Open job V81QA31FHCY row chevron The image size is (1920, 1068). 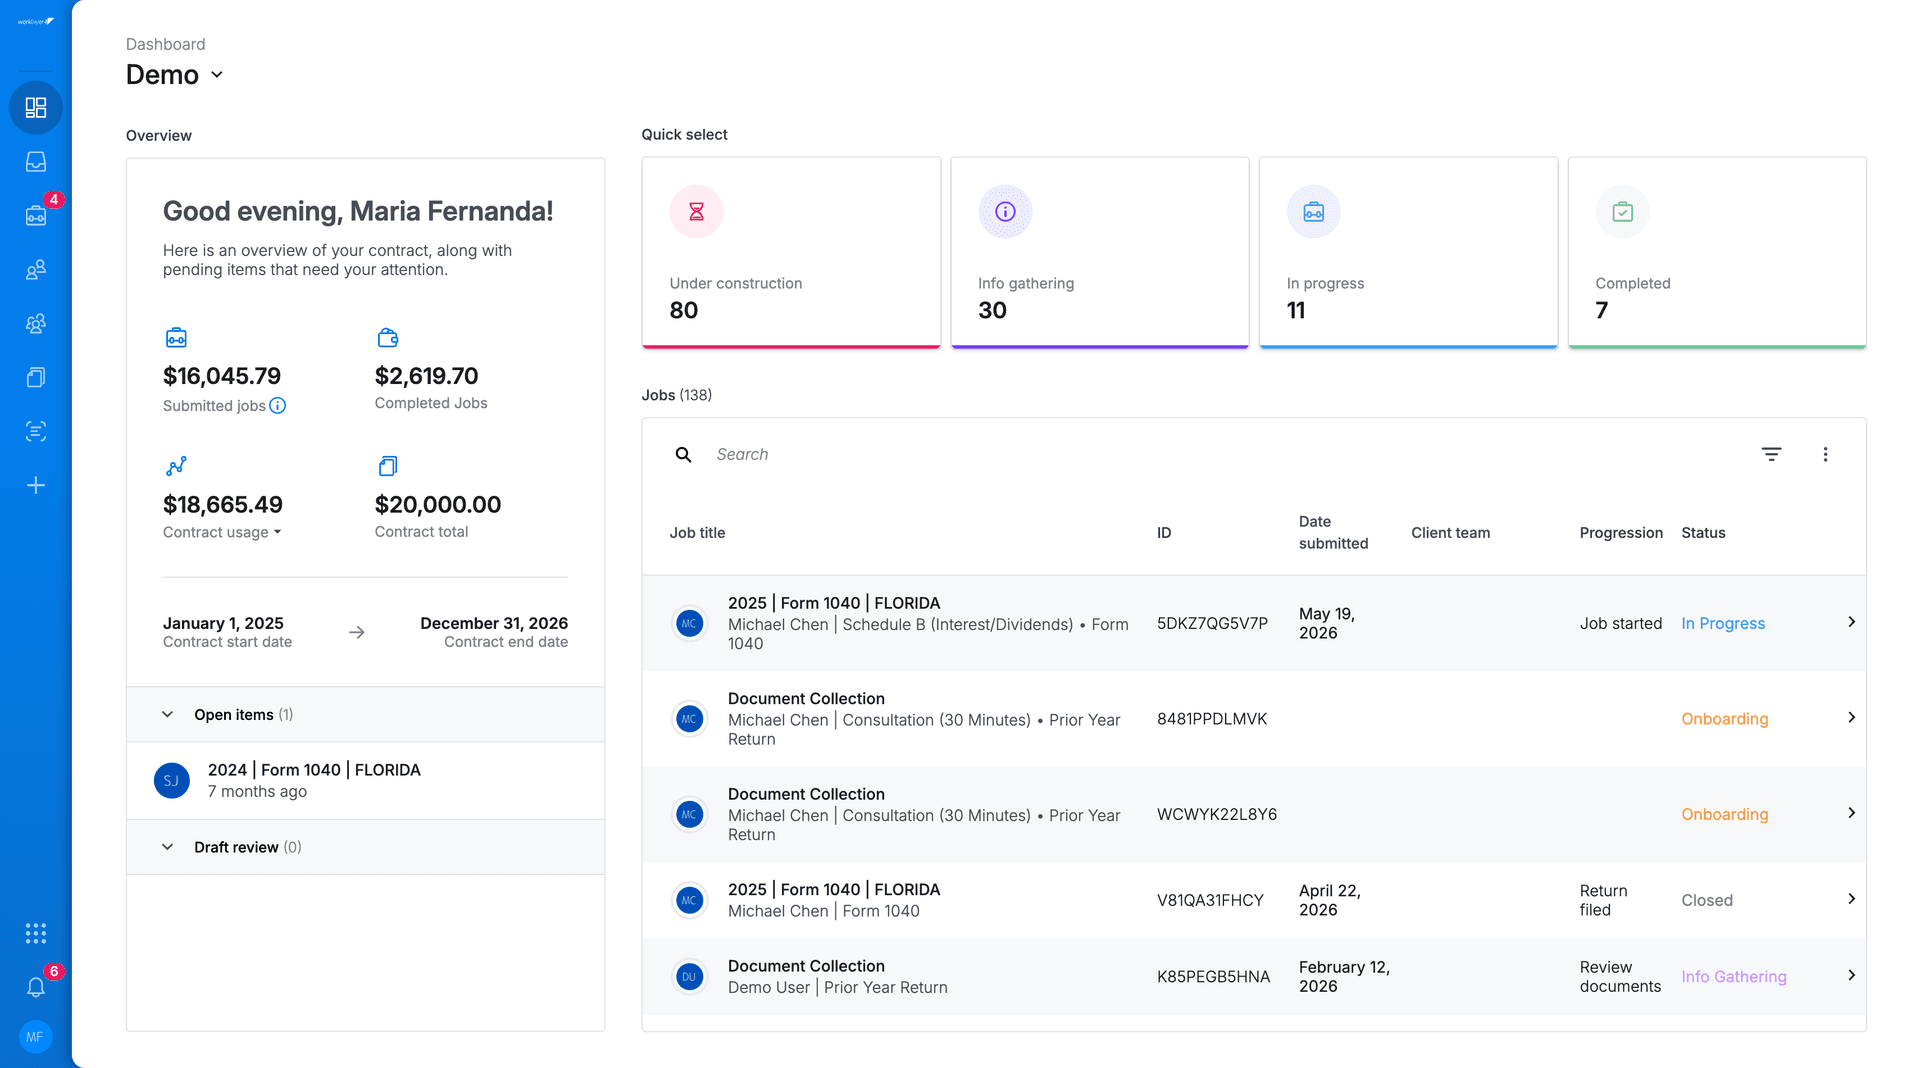click(1851, 899)
